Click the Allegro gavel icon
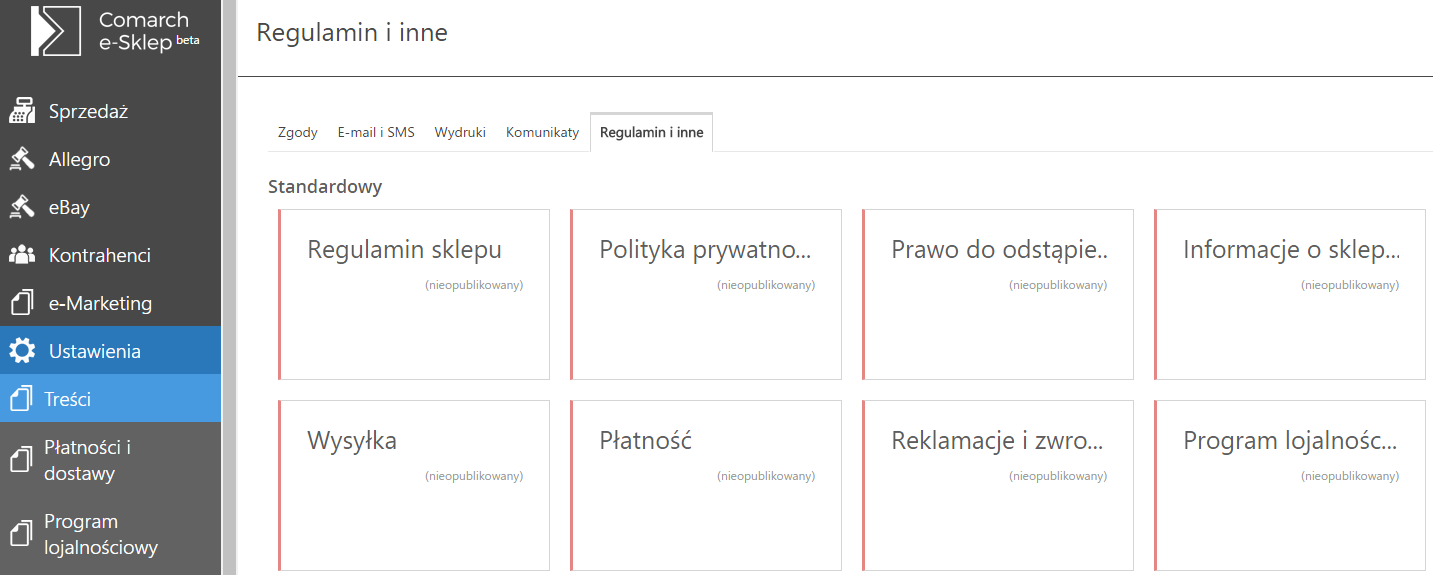The image size is (1433, 575). 22,160
